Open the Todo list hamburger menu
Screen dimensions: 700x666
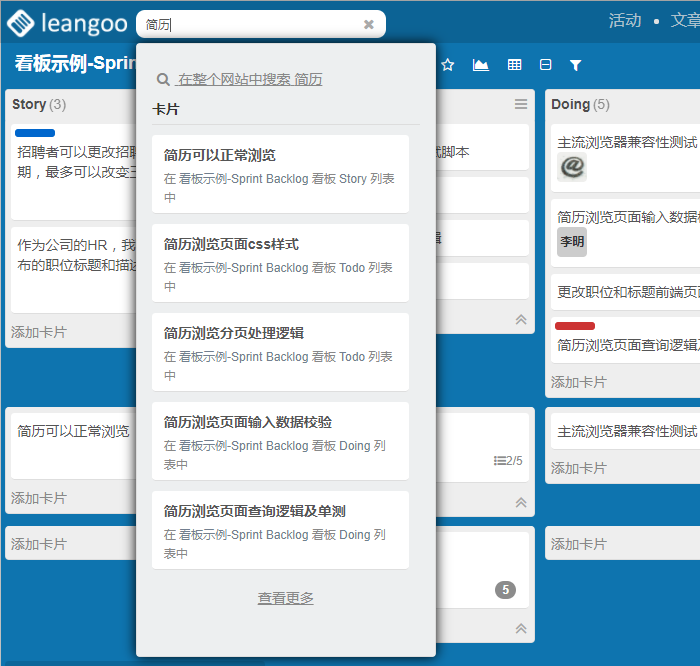[x=520, y=104]
